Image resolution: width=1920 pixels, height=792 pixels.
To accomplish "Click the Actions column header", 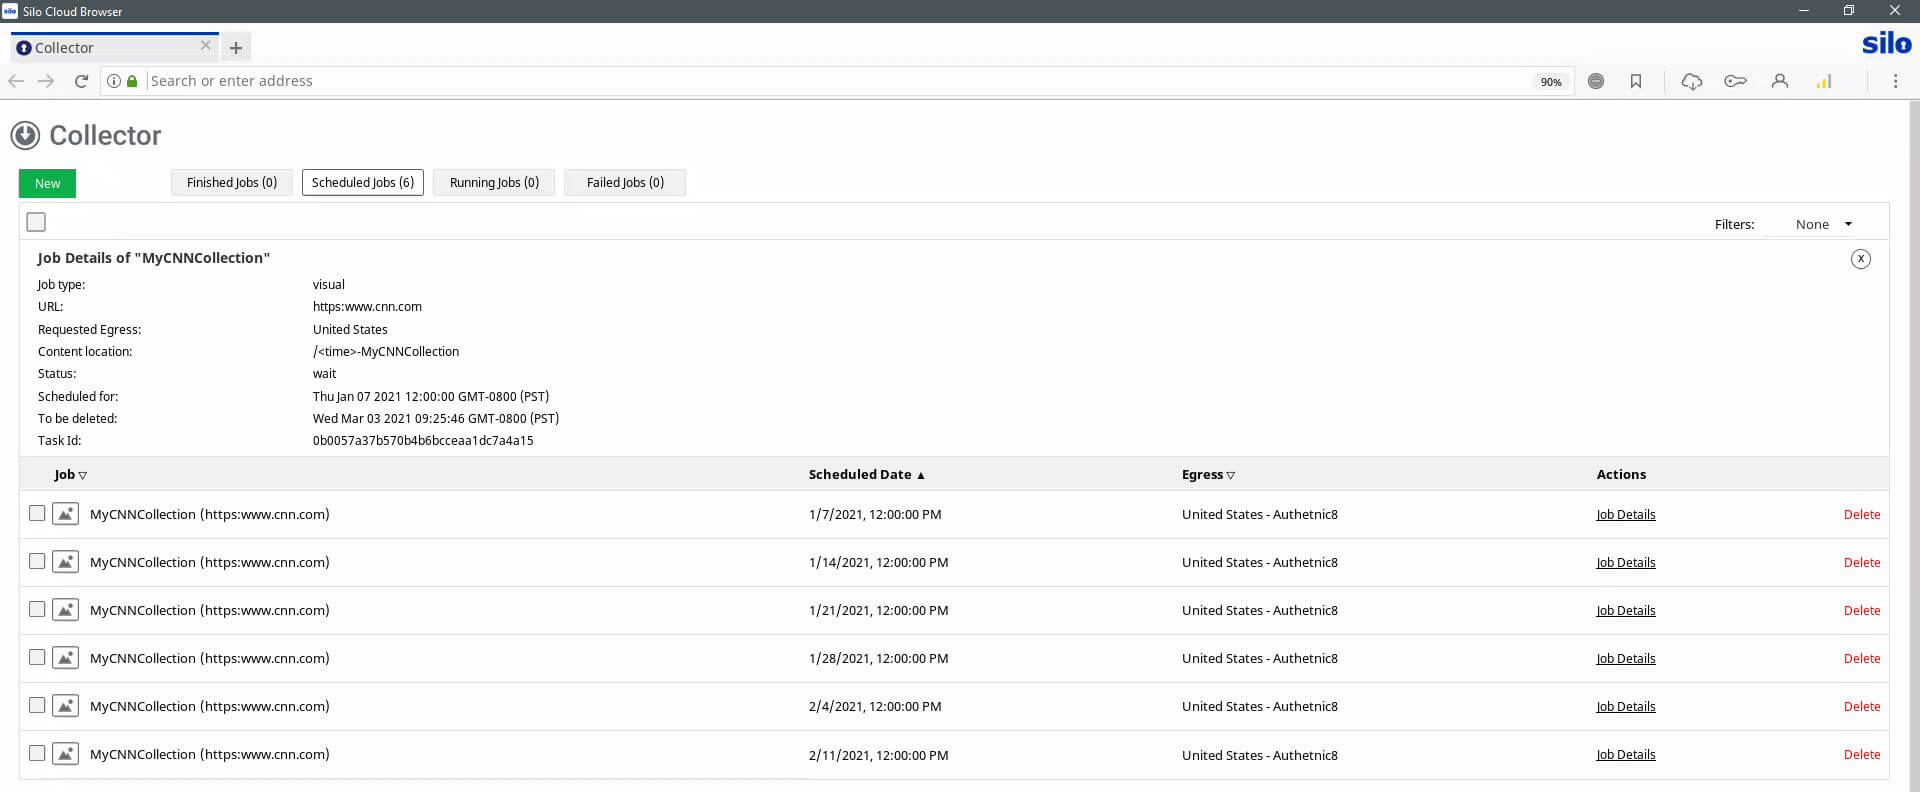I will (1621, 475).
